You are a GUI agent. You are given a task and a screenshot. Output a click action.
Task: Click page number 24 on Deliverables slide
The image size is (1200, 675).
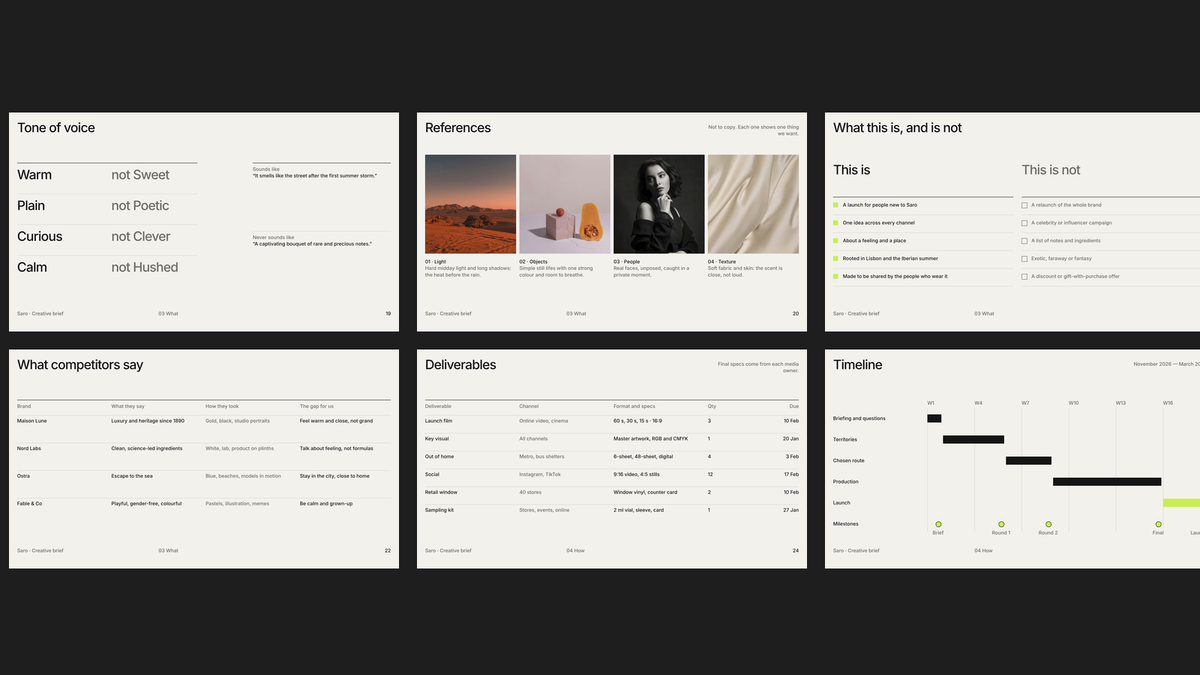(x=796, y=551)
